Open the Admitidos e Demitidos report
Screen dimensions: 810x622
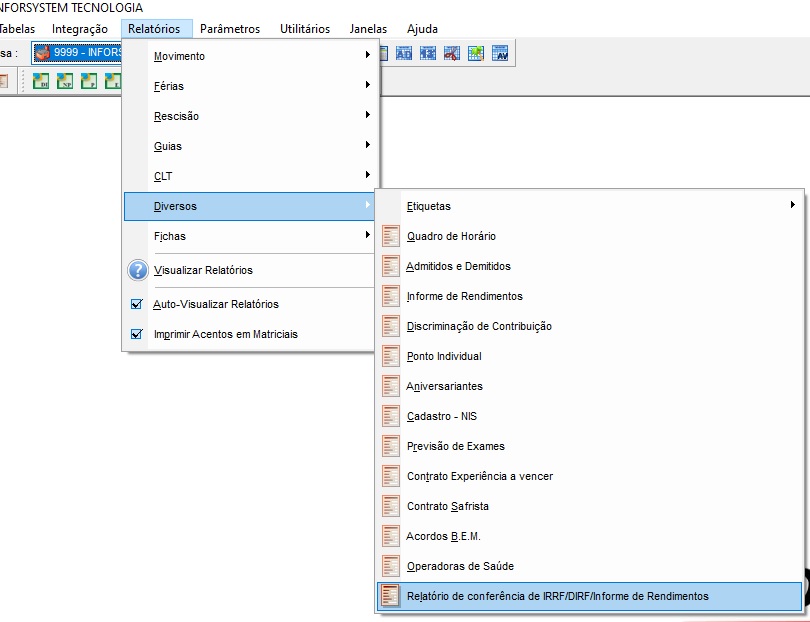(x=589, y=266)
